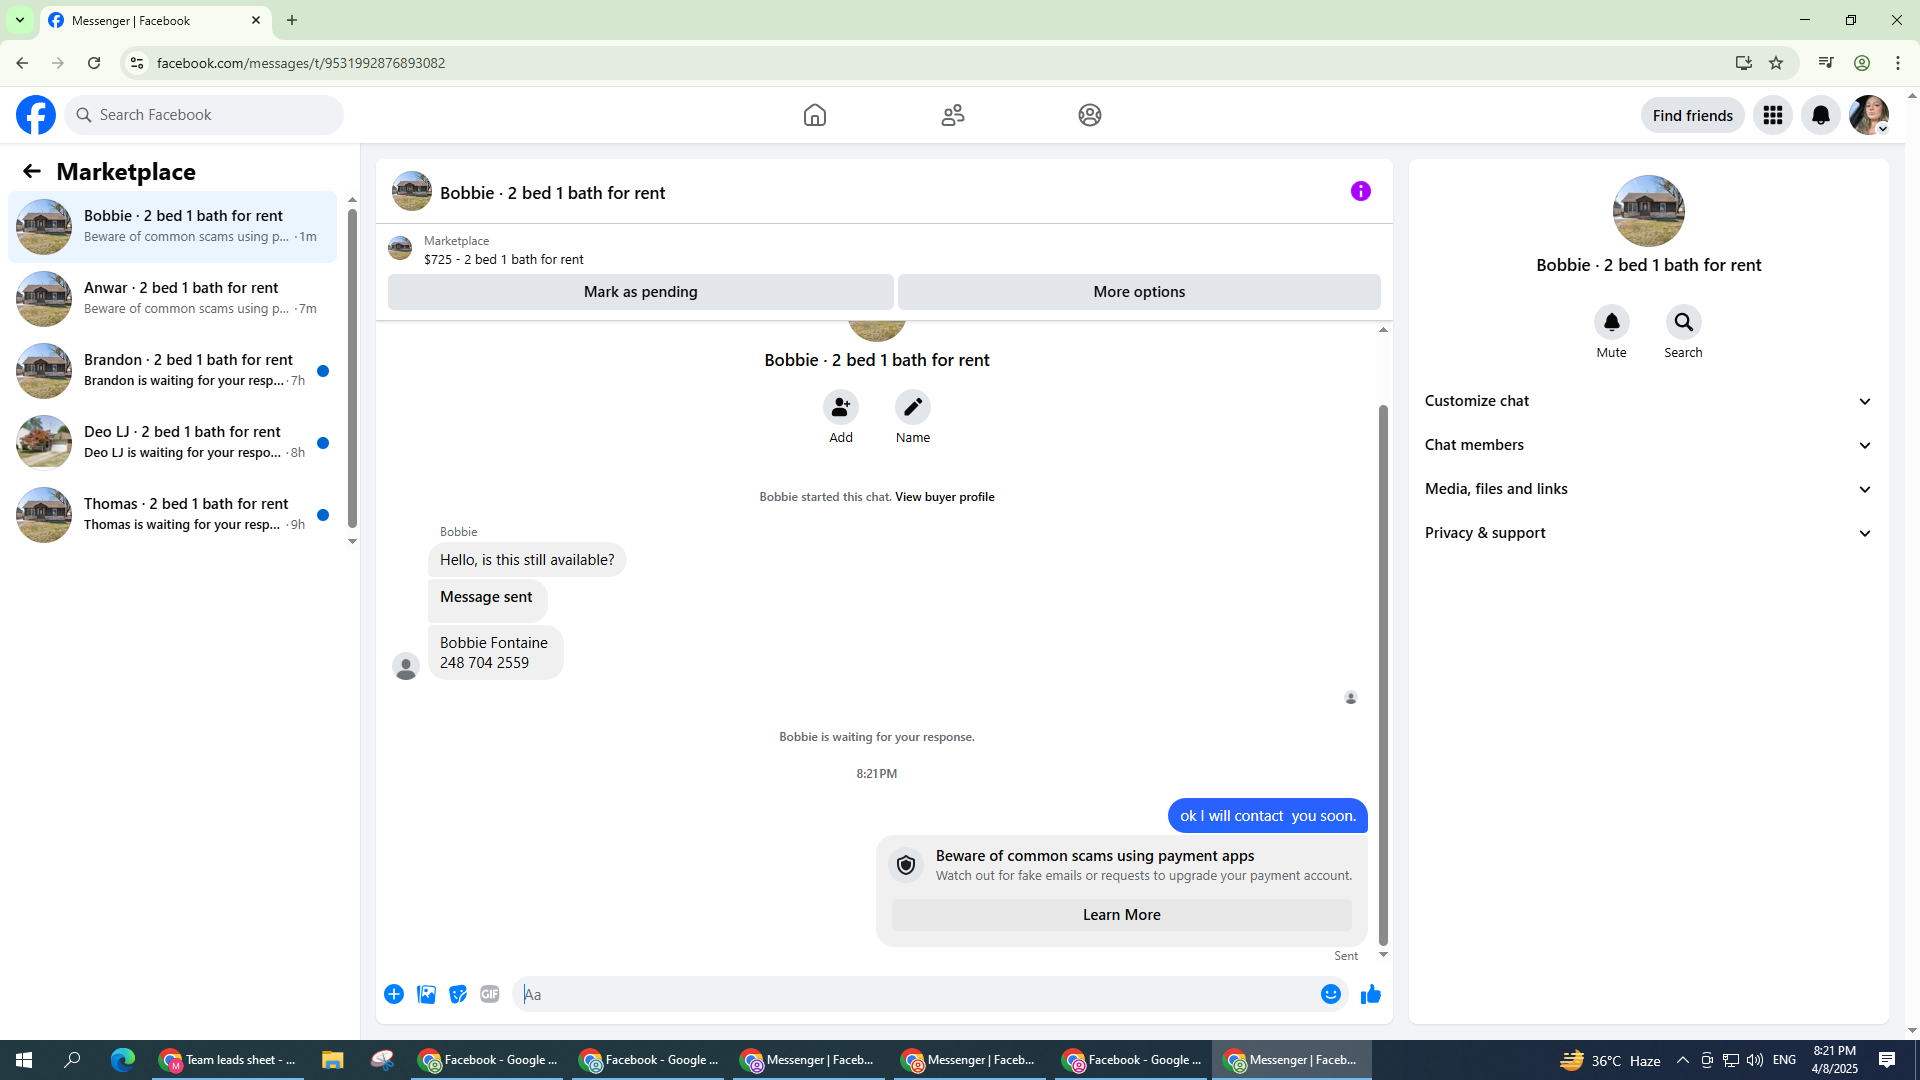Click the View buyer profile link
This screenshot has width=1920, height=1080.
[944, 497]
